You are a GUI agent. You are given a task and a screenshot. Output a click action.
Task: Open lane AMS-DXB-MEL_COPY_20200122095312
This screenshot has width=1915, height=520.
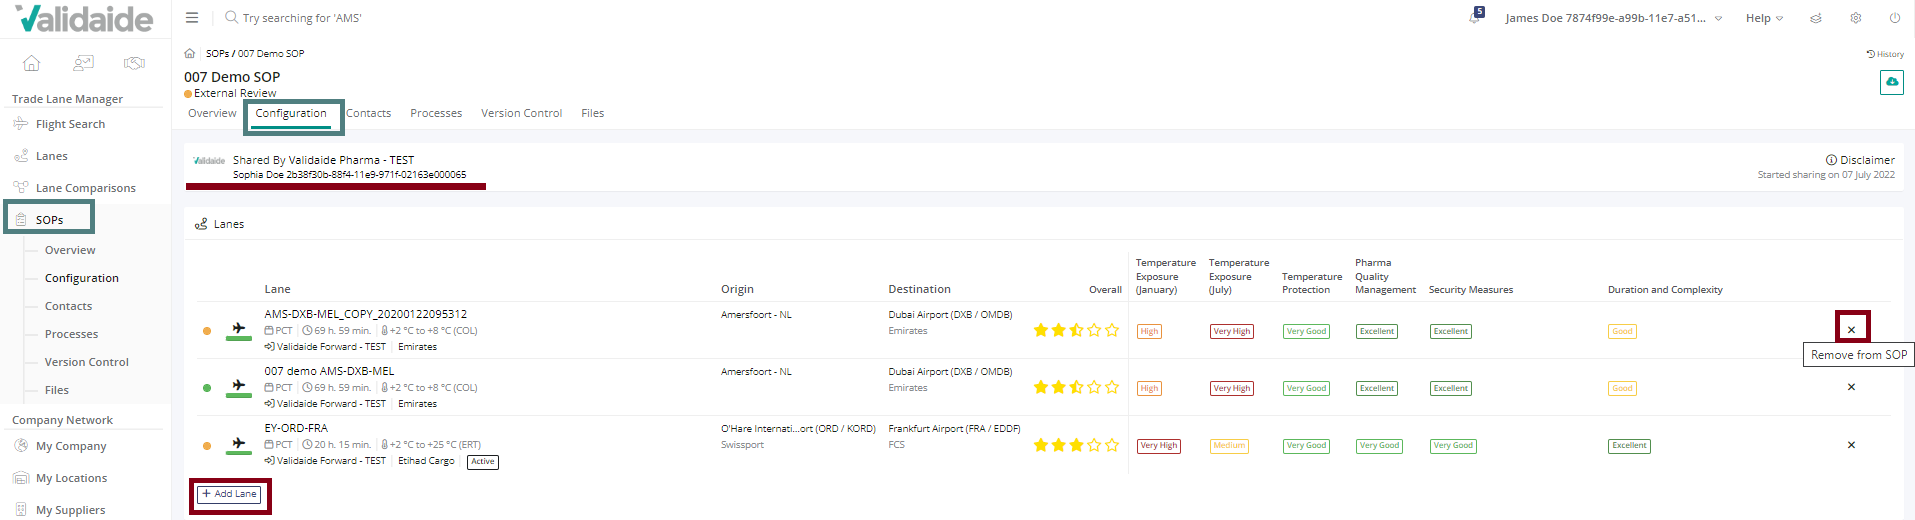[x=365, y=314]
